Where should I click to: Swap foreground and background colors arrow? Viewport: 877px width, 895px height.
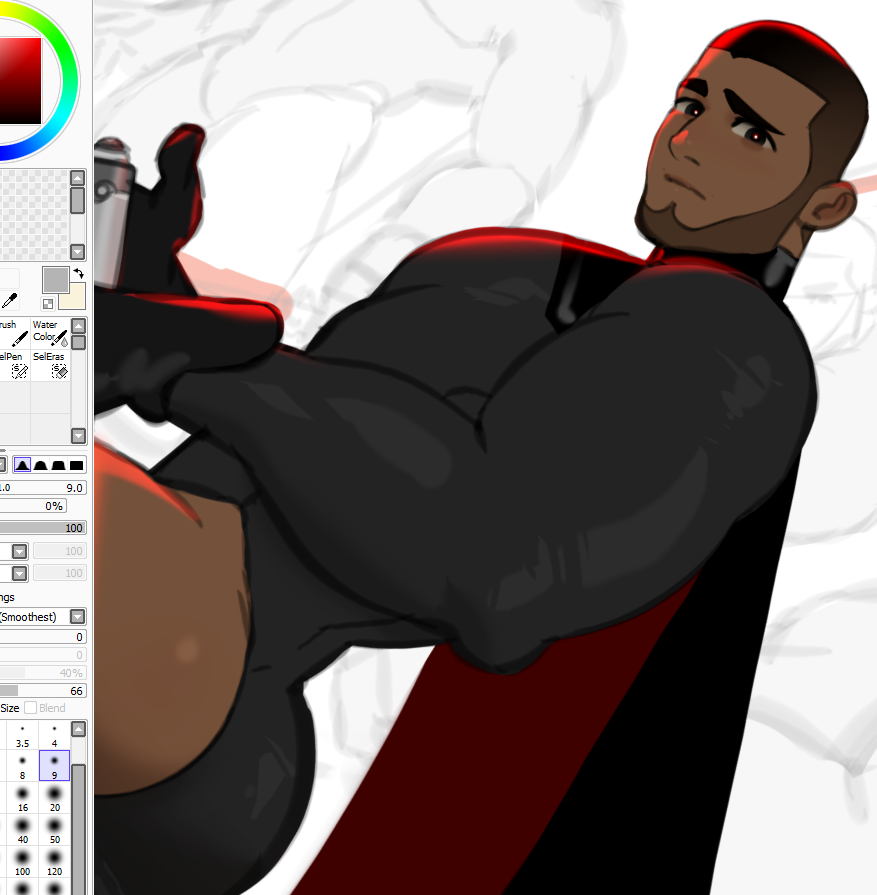(79, 273)
